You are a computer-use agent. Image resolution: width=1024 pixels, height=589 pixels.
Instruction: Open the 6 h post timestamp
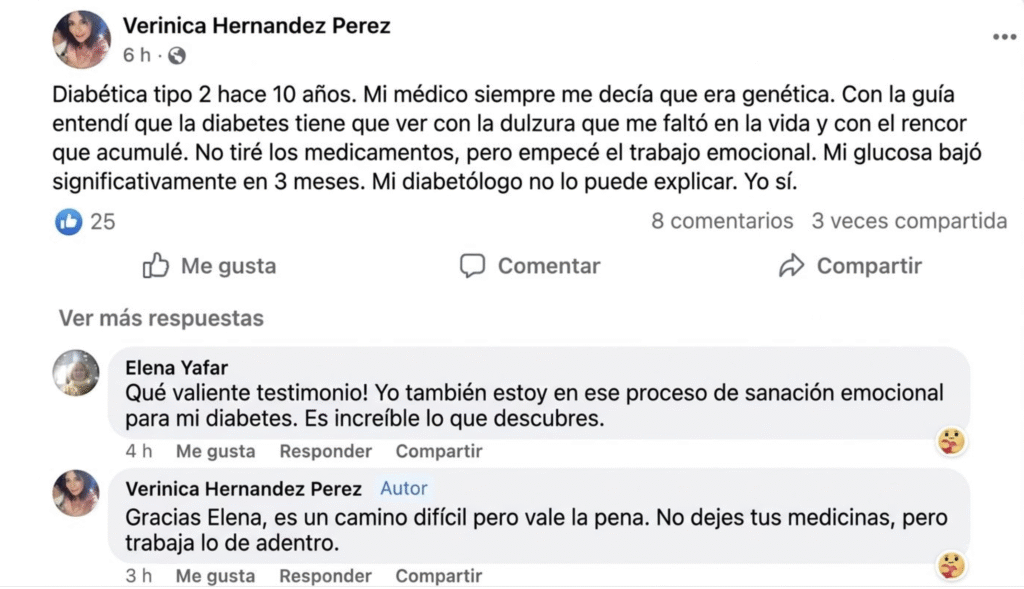136,55
